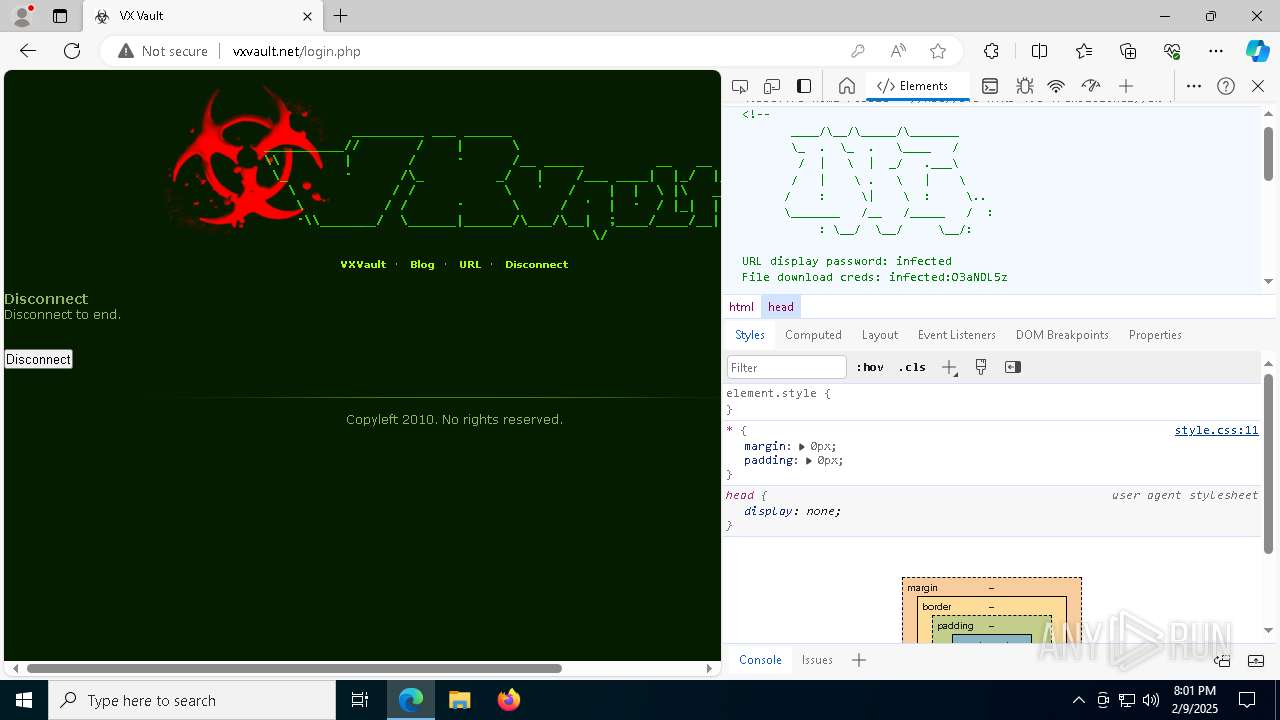Add more tools with plus icon
Image resolution: width=1280 pixels, height=720 pixels.
tap(1126, 86)
